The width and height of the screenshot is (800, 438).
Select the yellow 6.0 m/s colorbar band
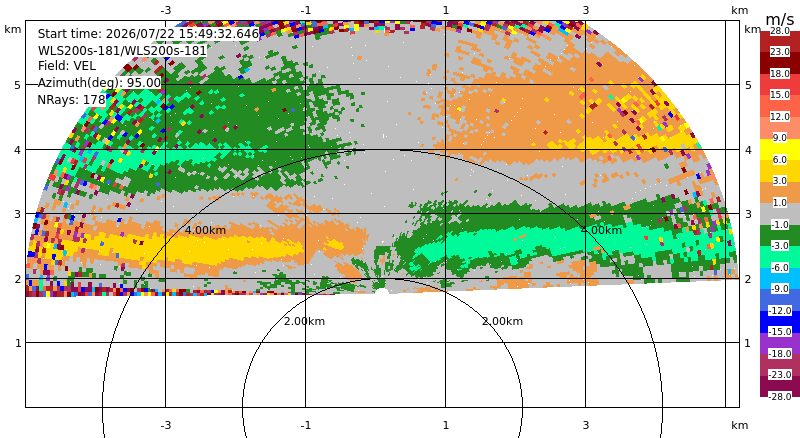coord(780,149)
